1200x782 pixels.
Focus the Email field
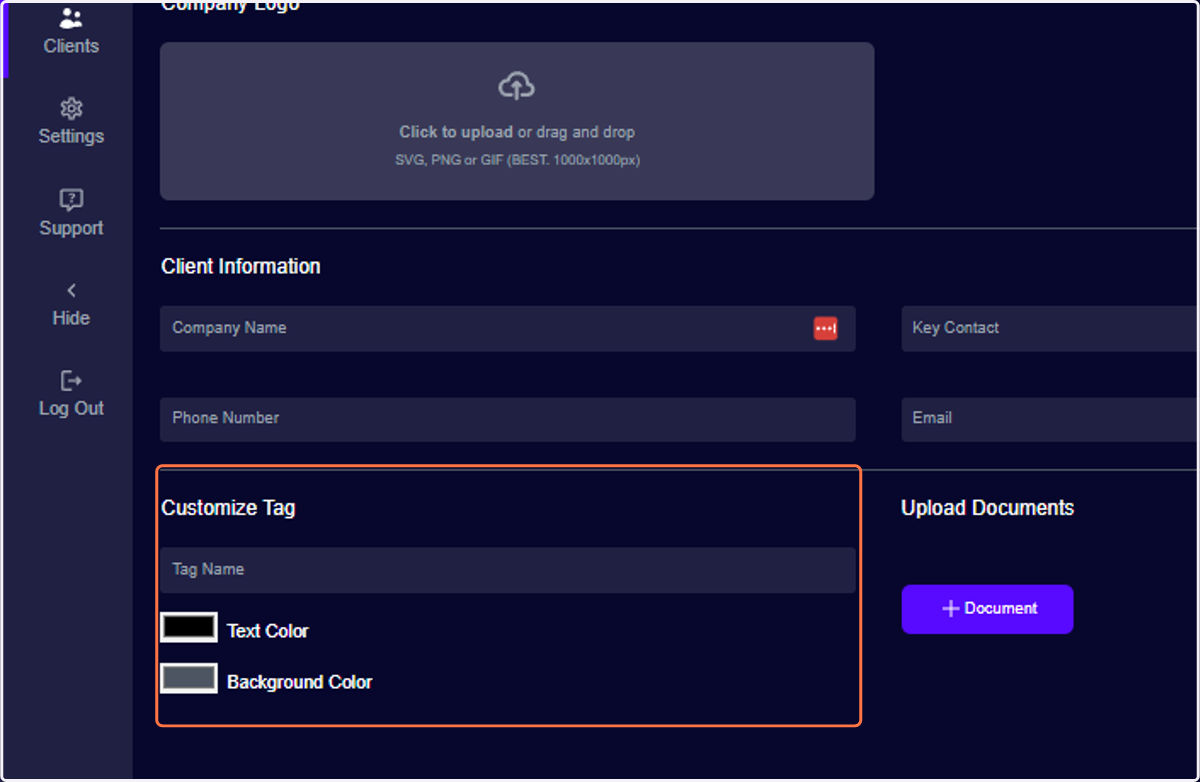click(x=1050, y=419)
